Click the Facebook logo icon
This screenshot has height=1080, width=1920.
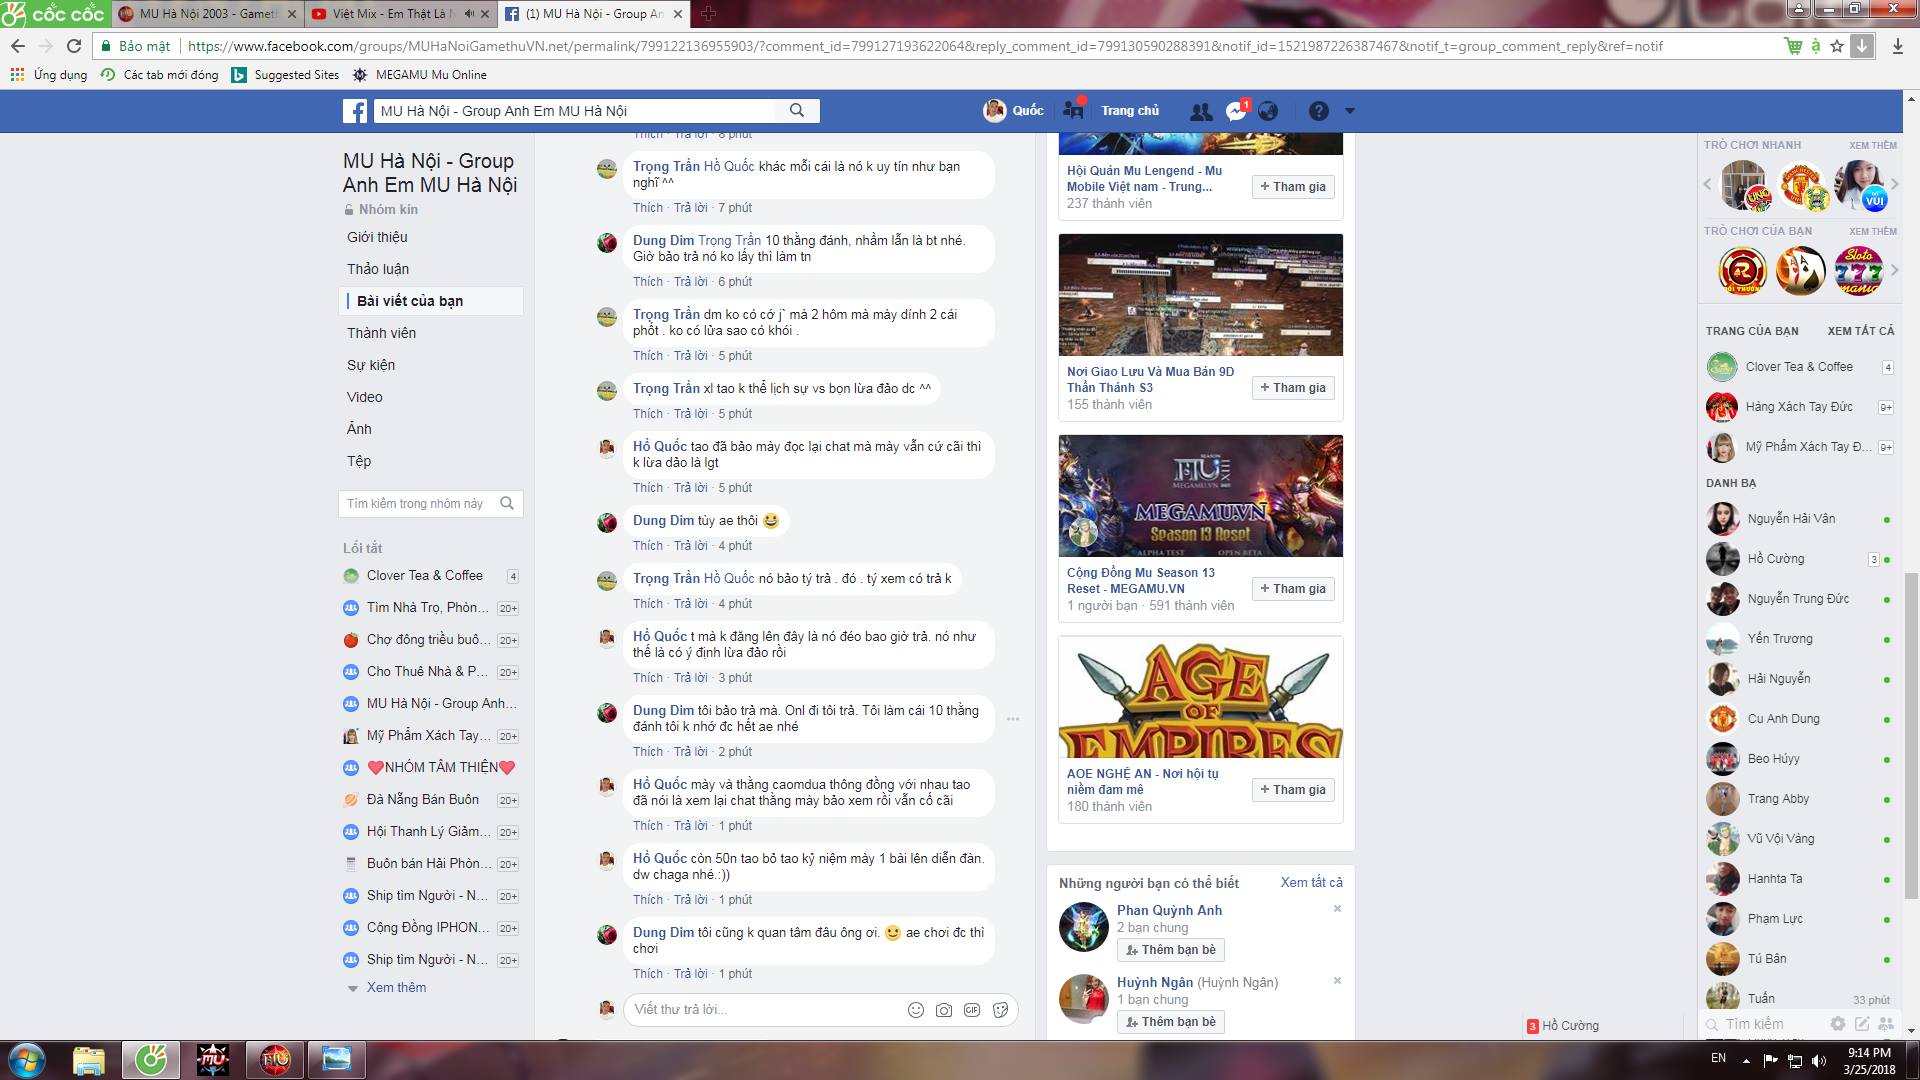point(355,111)
